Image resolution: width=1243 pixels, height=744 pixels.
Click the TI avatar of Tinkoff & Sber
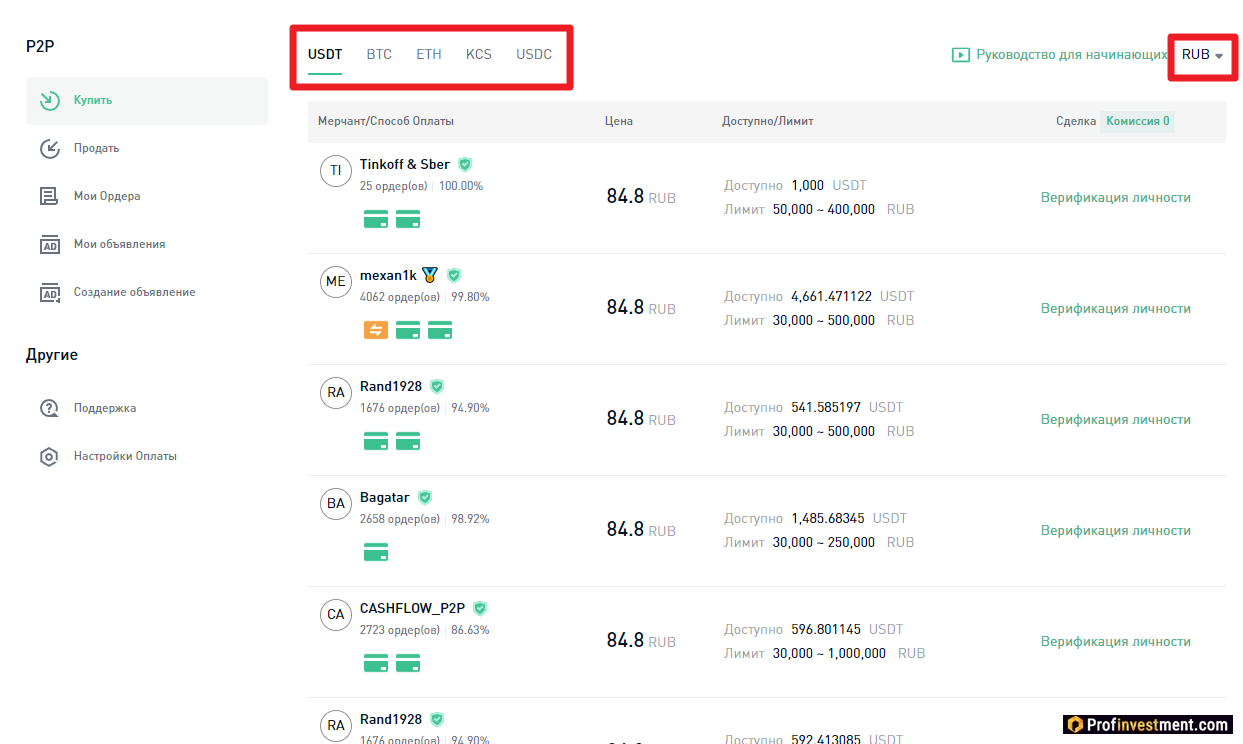coord(336,170)
